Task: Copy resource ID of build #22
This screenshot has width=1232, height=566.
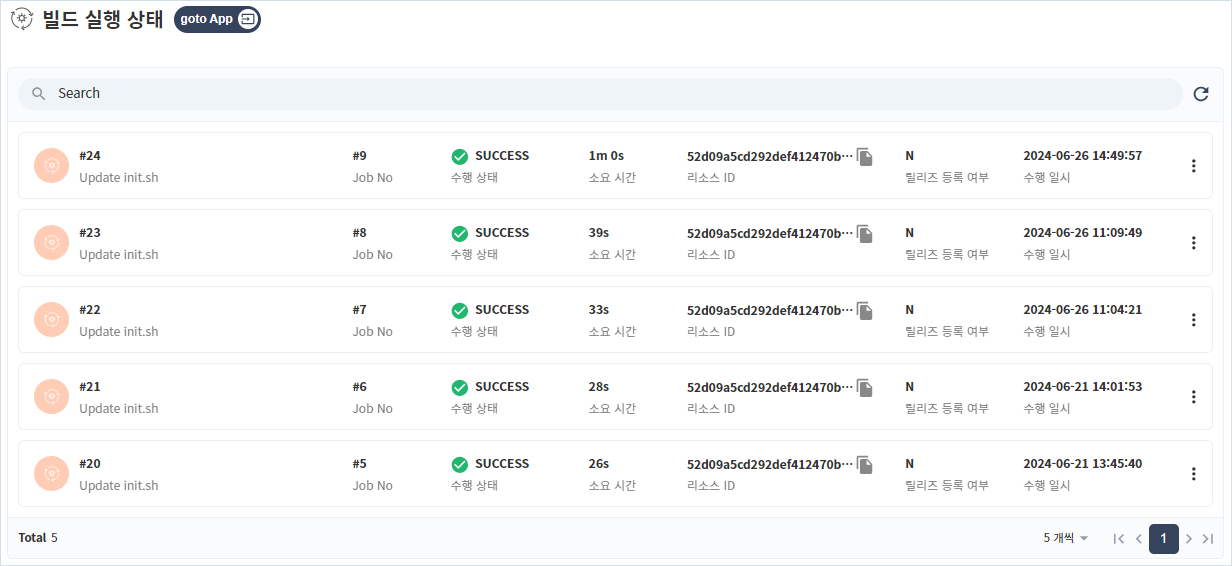Action: 865,311
